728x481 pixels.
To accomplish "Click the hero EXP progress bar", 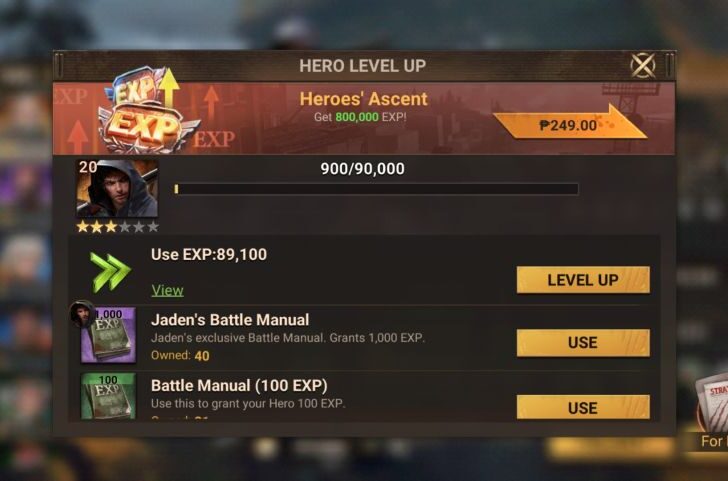I will [376, 189].
